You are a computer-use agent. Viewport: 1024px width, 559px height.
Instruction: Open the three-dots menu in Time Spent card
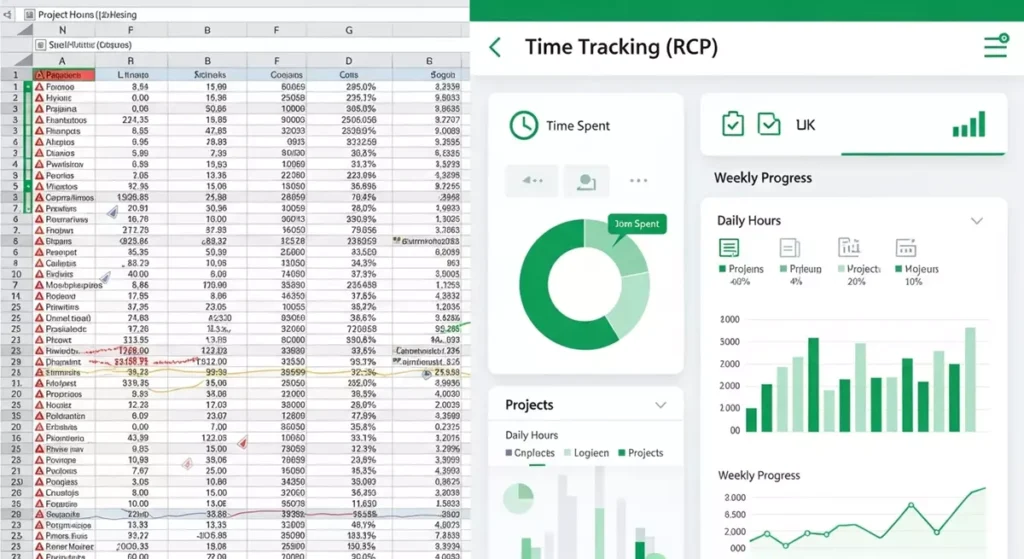[x=639, y=180]
